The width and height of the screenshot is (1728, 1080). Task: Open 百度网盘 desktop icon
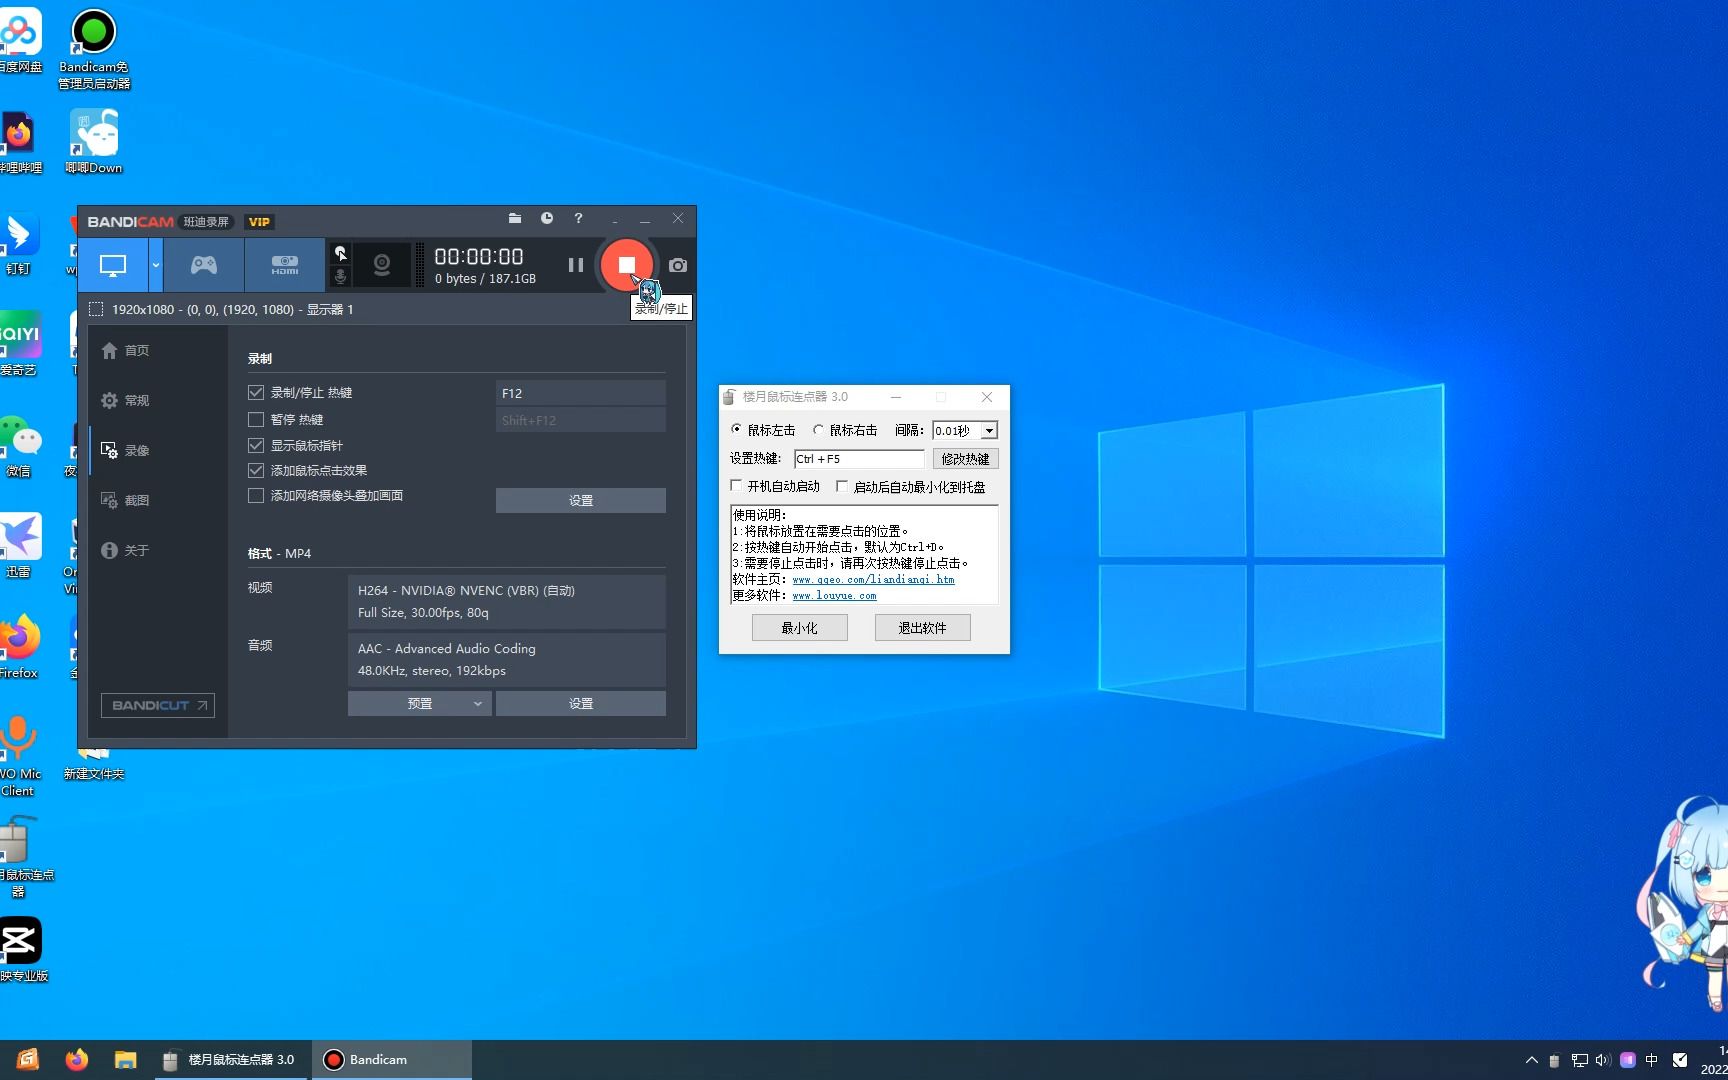pyautogui.click(x=20, y=40)
